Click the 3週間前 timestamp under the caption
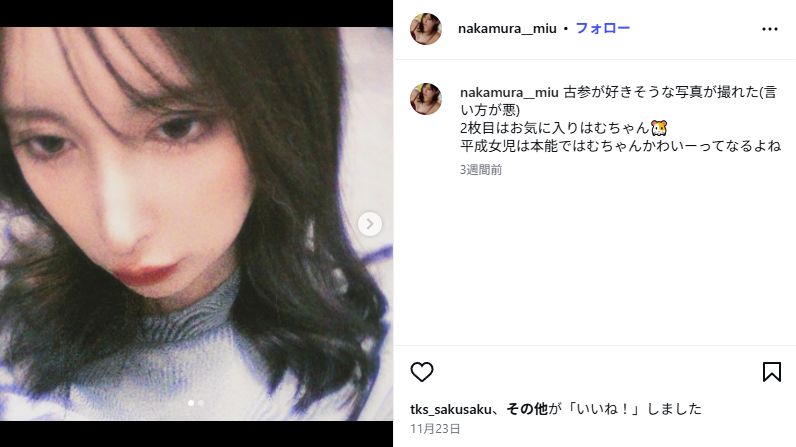 click(481, 169)
